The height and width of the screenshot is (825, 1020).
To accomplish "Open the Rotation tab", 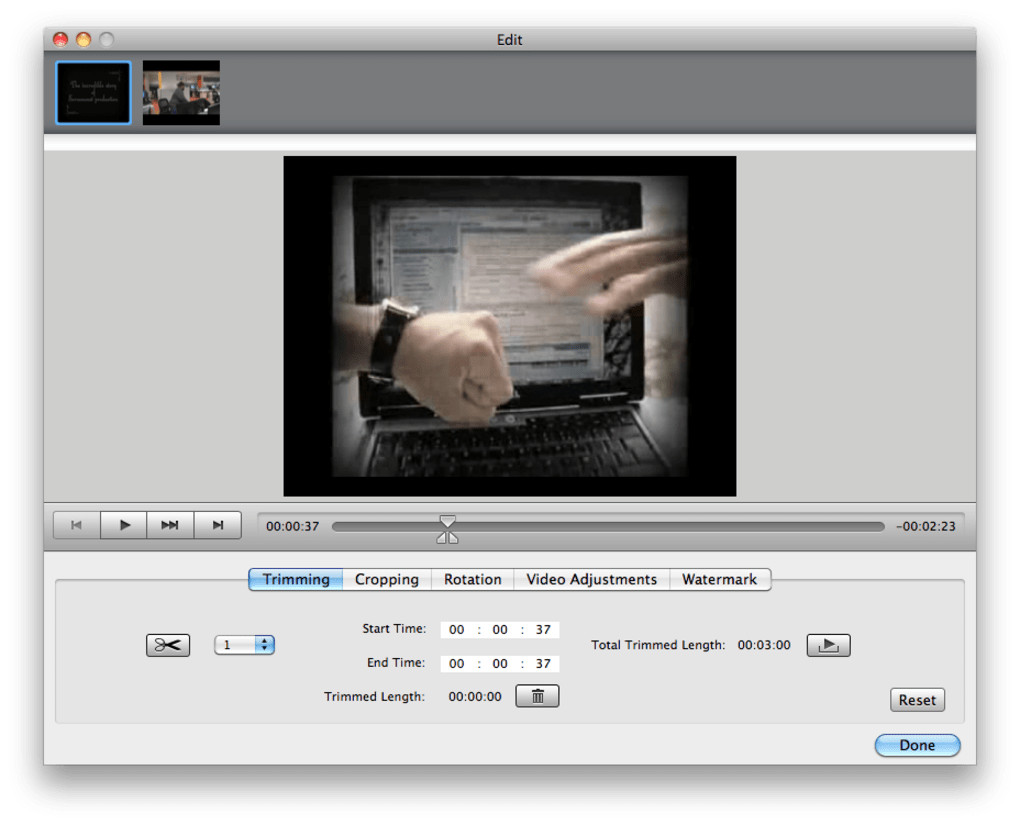I will point(473,579).
